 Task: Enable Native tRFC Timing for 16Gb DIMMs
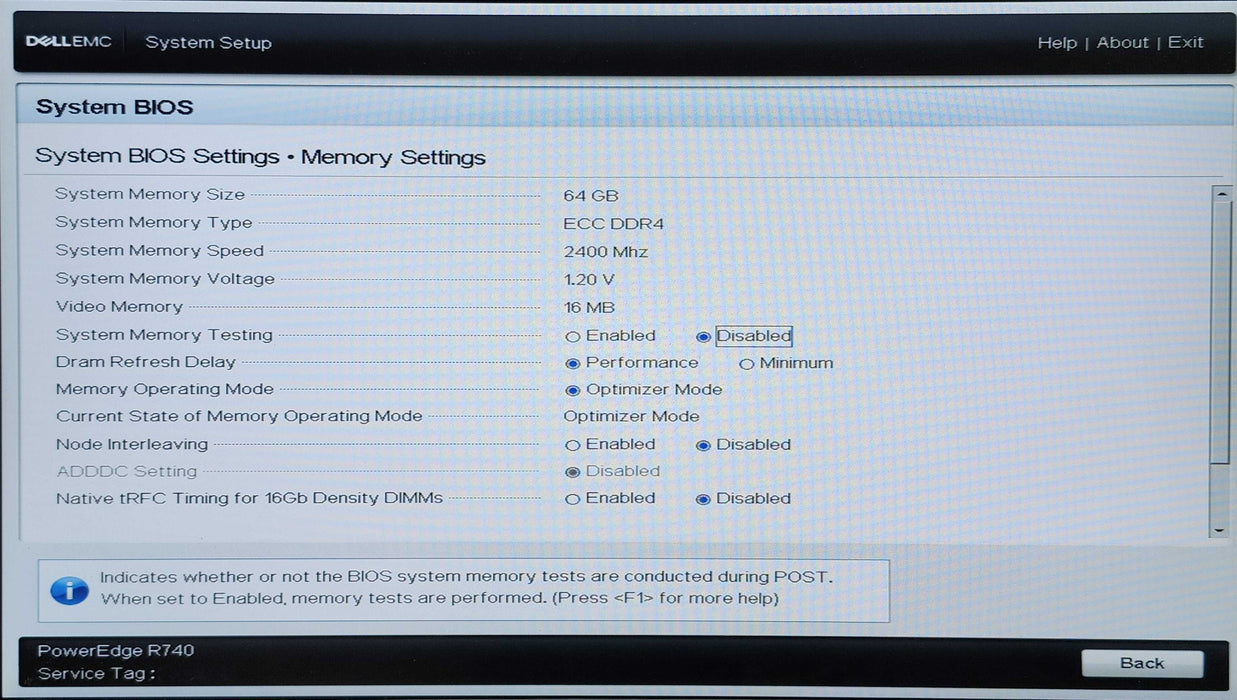[x=573, y=499]
